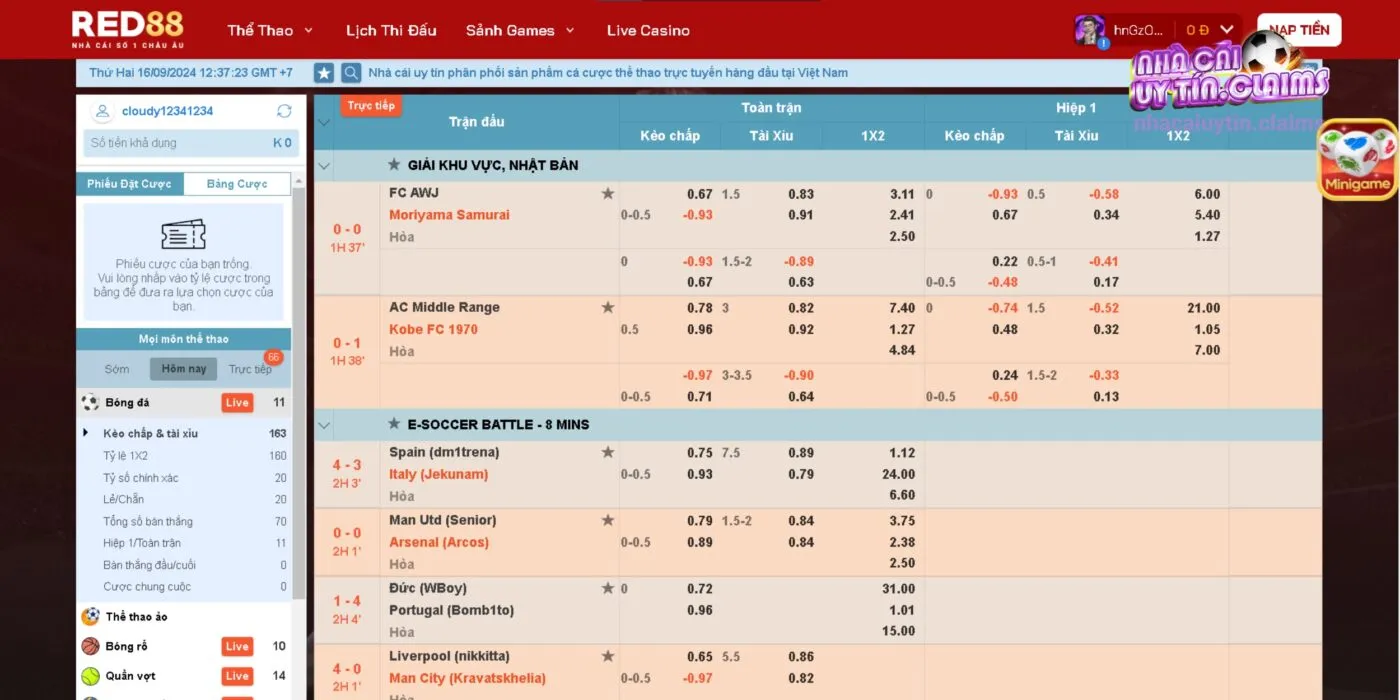The image size is (1400, 700).
Task: Click the search magnifier icon in announcement bar
Action: 351,73
